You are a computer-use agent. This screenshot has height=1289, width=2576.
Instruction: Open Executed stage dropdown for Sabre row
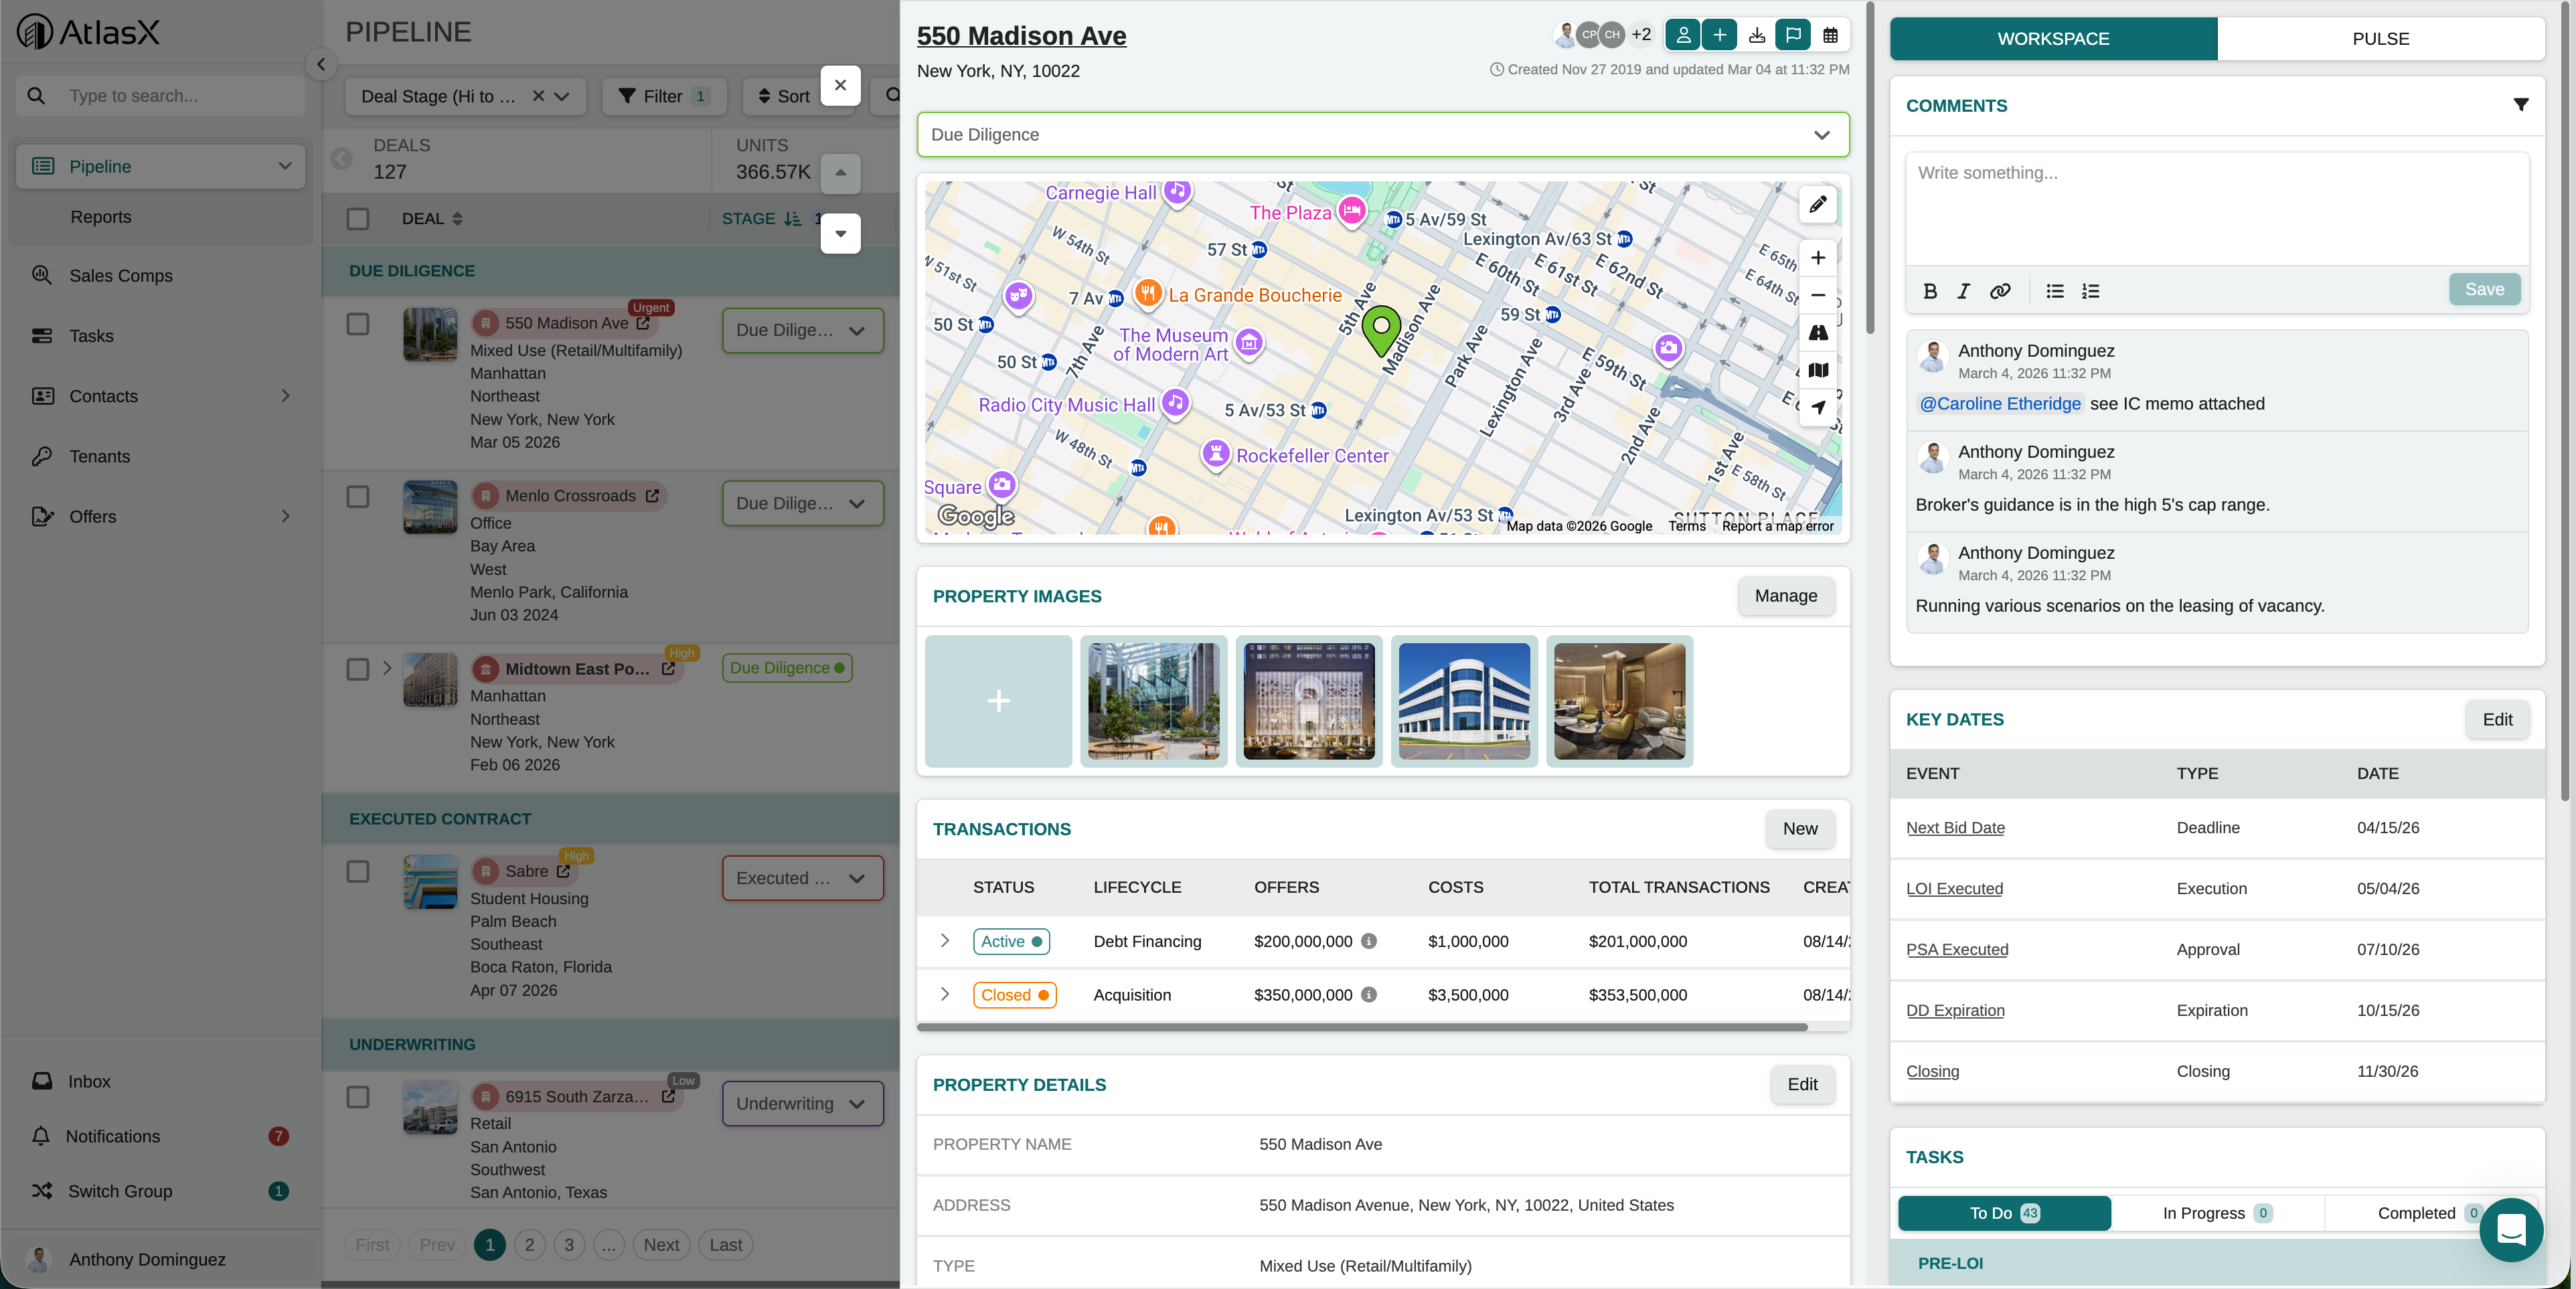[802, 878]
